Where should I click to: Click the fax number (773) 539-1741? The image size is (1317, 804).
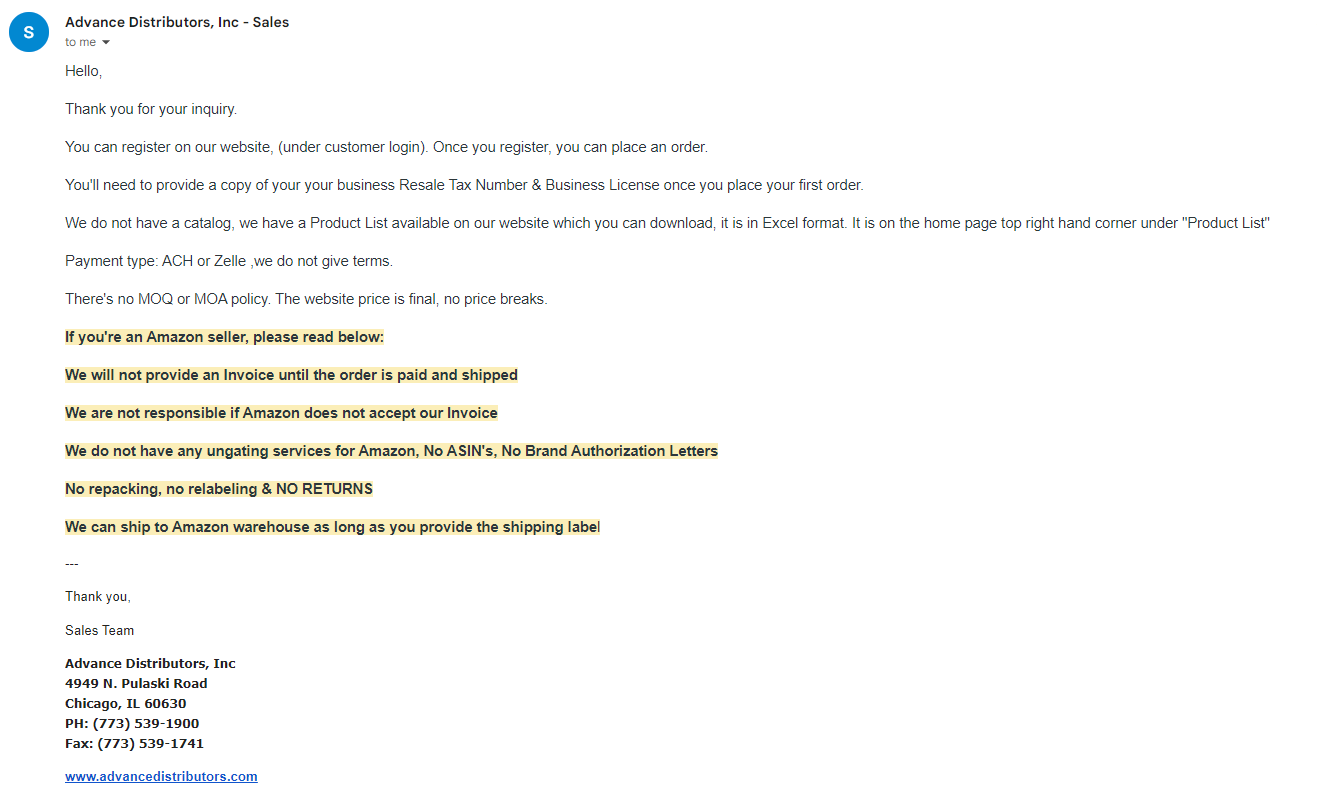[x=150, y=743]
